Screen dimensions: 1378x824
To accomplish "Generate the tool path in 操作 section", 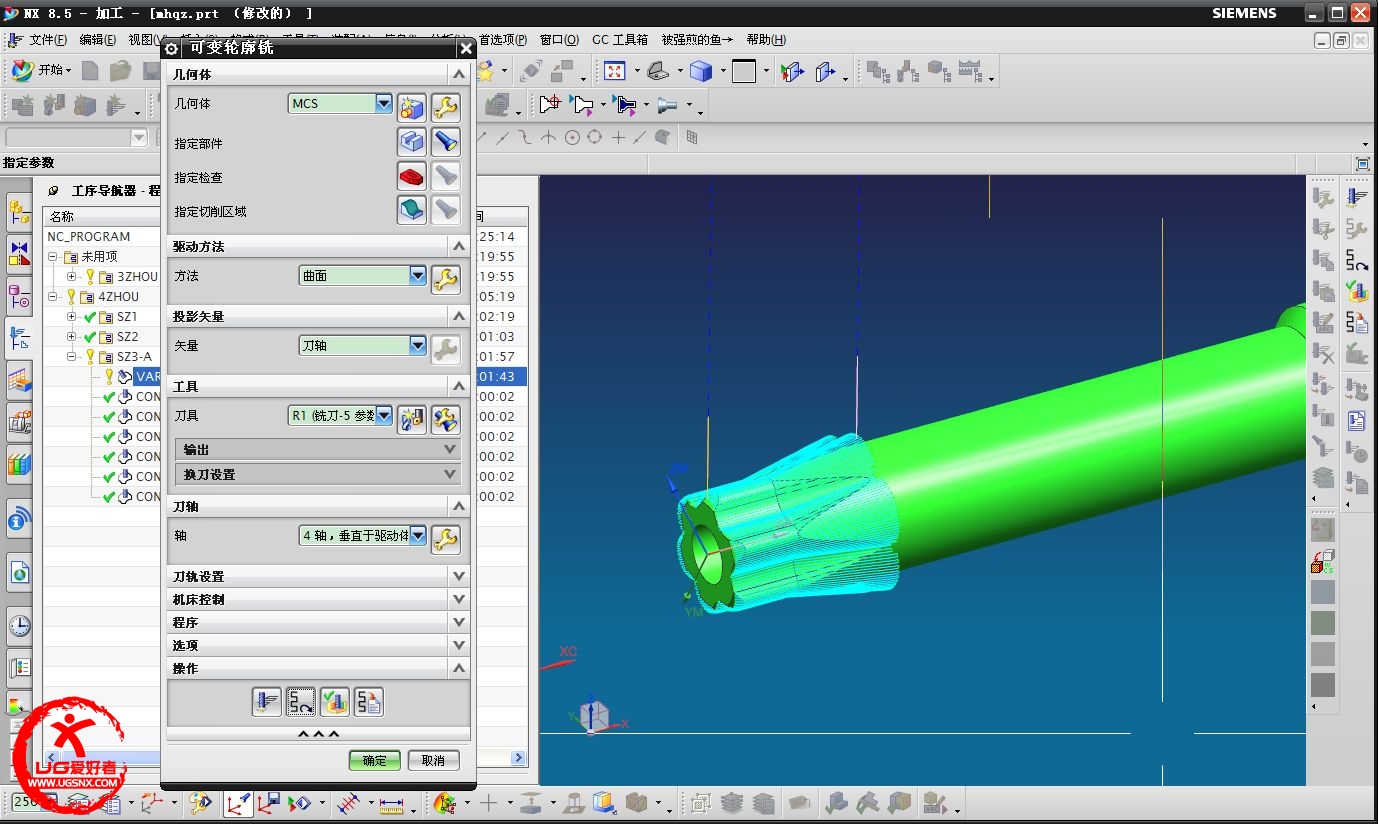I will (267, 702).
